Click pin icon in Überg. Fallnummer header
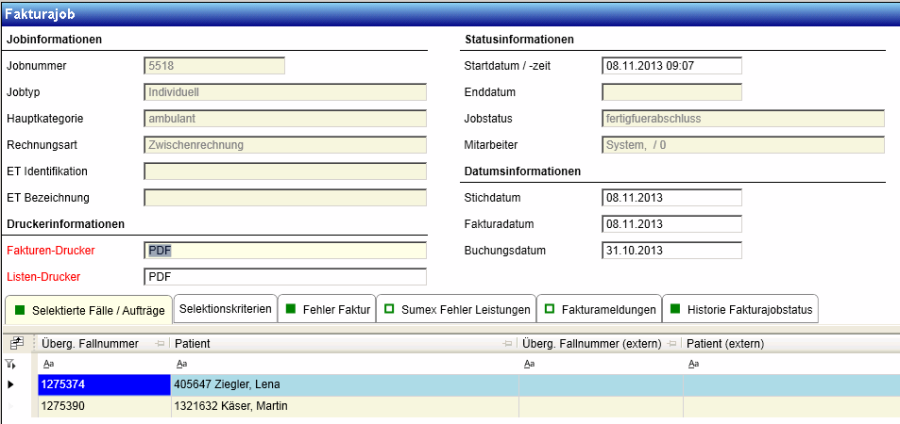900x424 pixels. pos(160,344)
